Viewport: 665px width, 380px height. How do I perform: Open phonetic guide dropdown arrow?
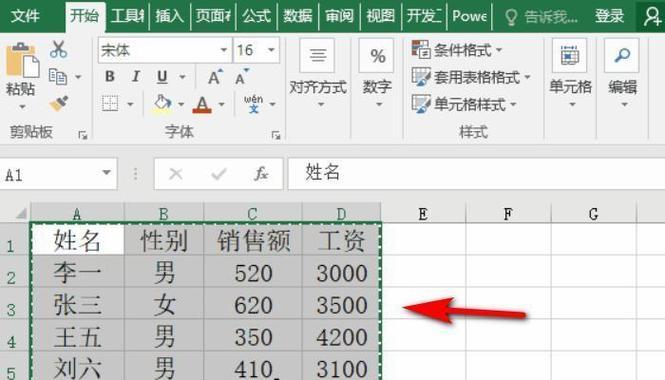[273, 104]
